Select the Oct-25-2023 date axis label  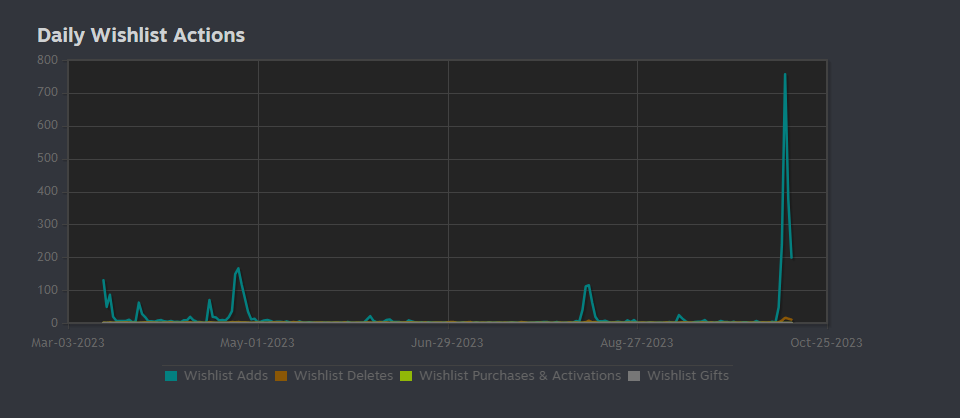[826, 343]
